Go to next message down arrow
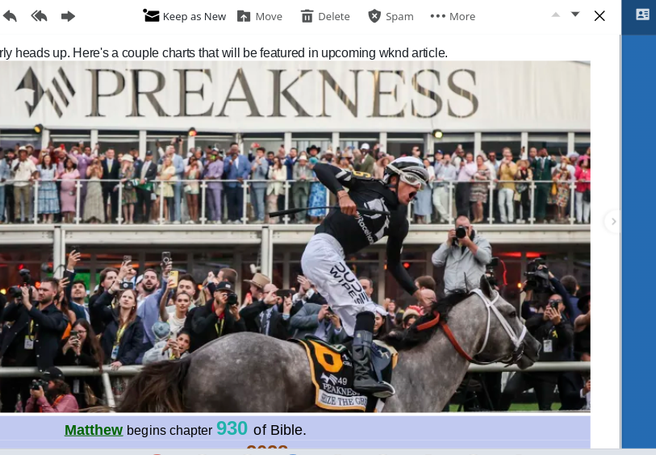The image size is (656, 455). 575,15
